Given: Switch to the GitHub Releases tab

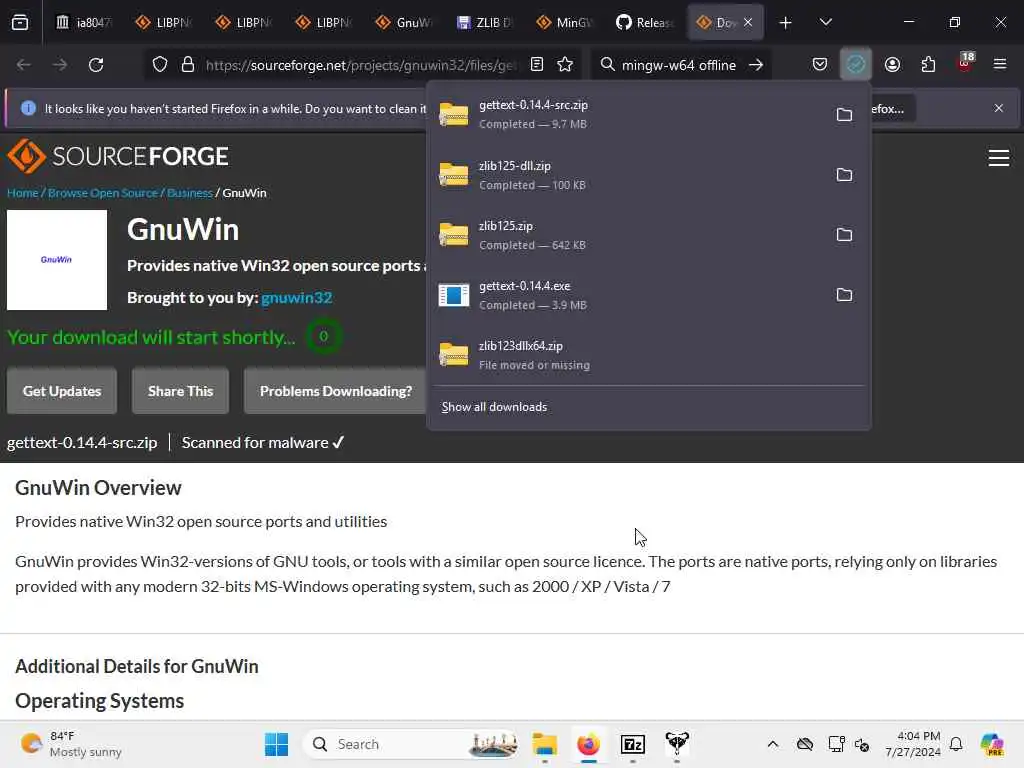Looking at the screenshot, I should (x=644, y=22).
